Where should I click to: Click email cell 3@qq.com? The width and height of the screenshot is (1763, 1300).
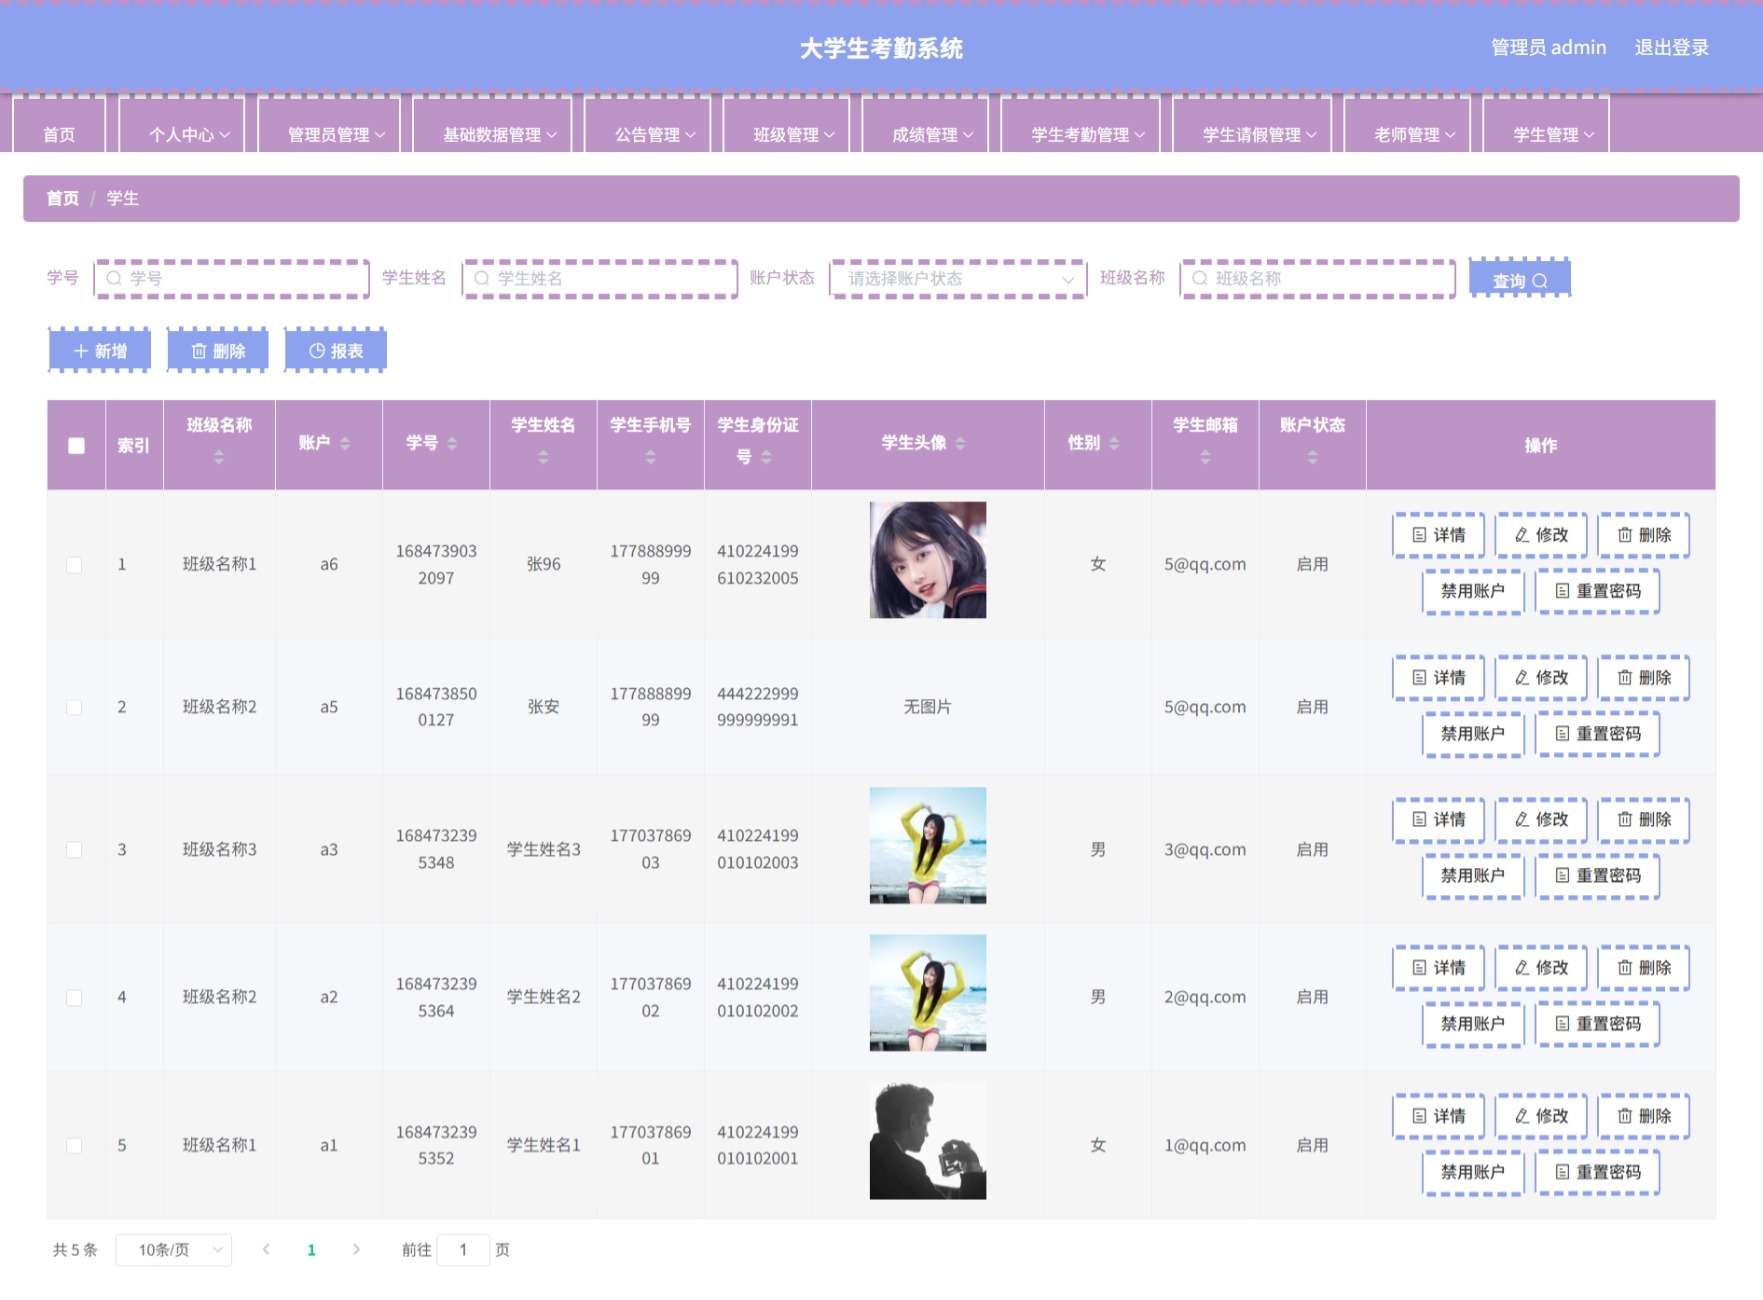click(x=1205, y=849)
